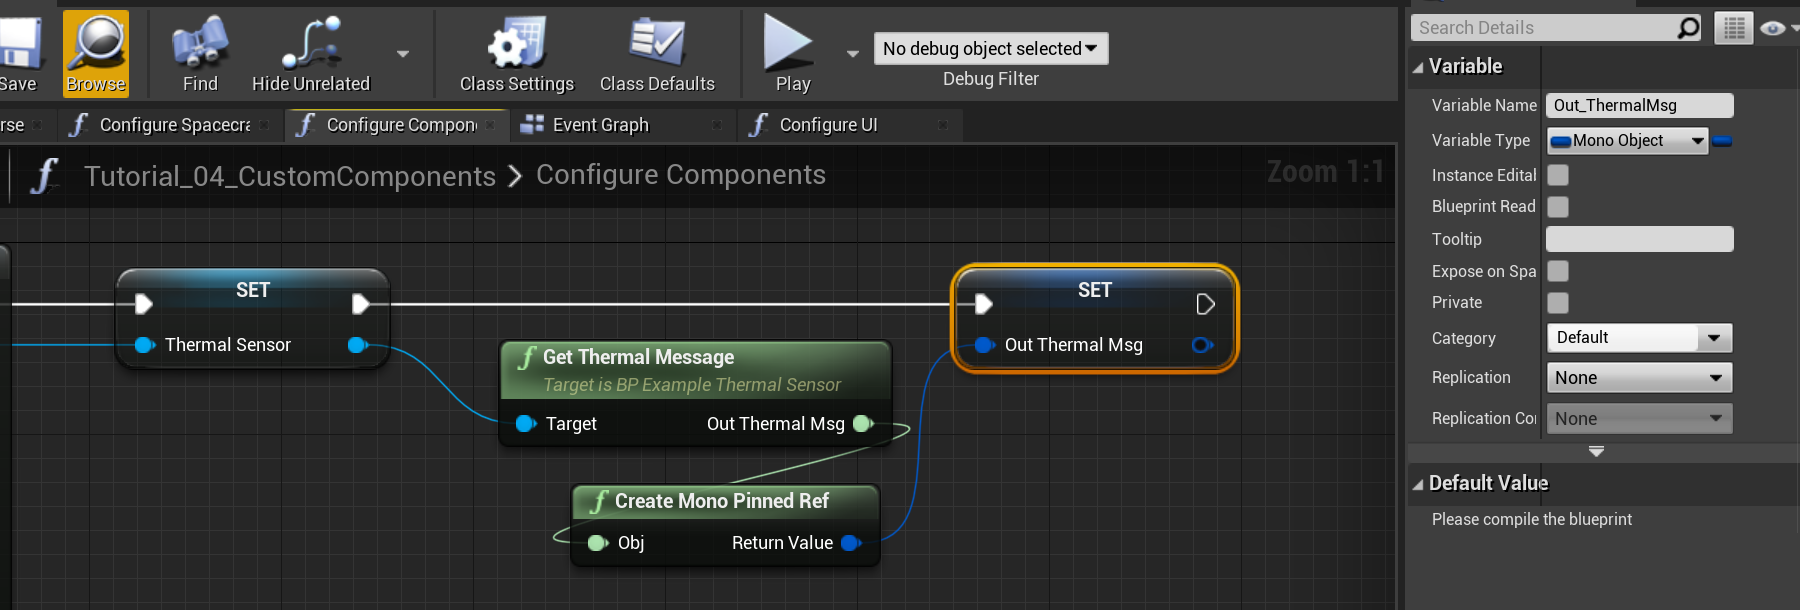
Task: Click the Browse magnifier icon
Action: (x=96, y=44)
